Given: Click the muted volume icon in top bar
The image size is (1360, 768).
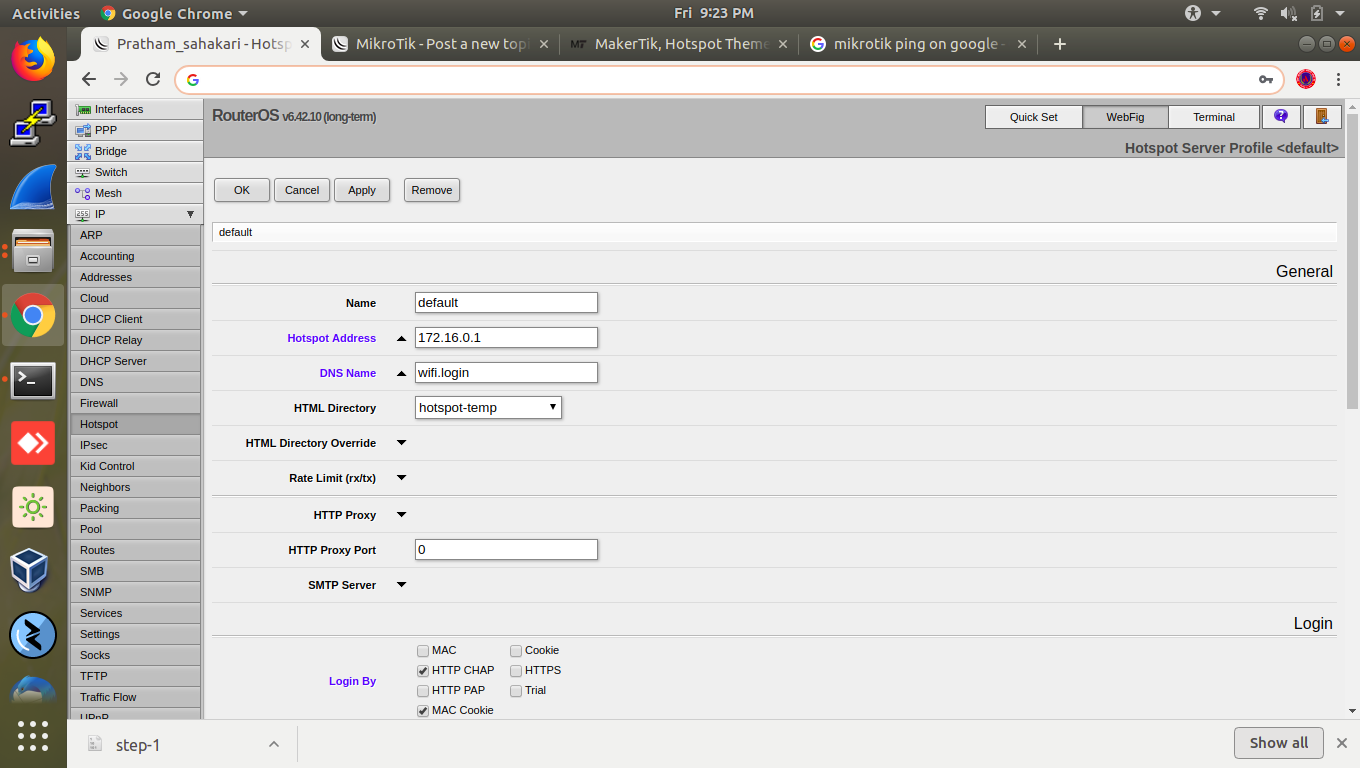Looking at the screenshot, I should point(1289,13).
